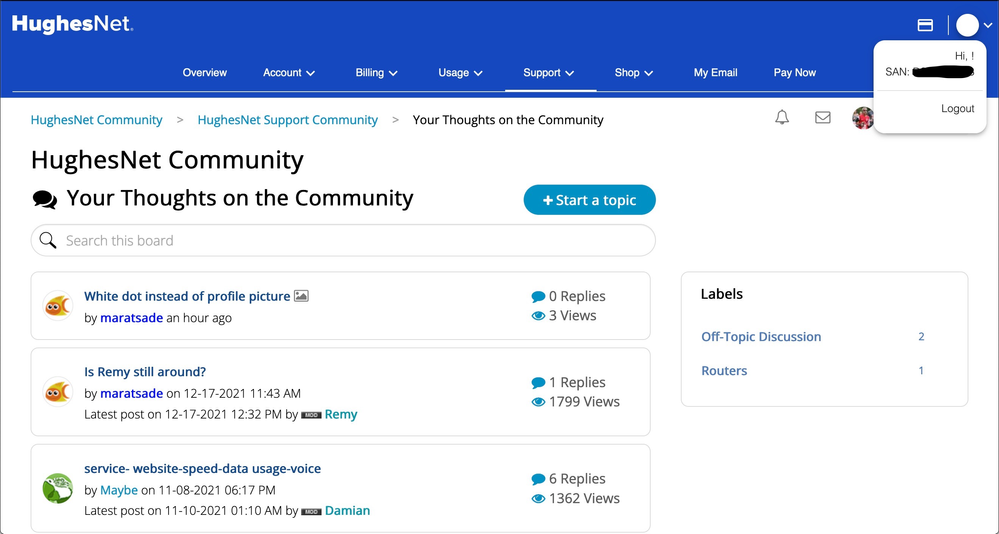Screen dimensions: 999x534
Task: Click Logout in the account popup
Action: pyautogui.click(x=957, y=108)
